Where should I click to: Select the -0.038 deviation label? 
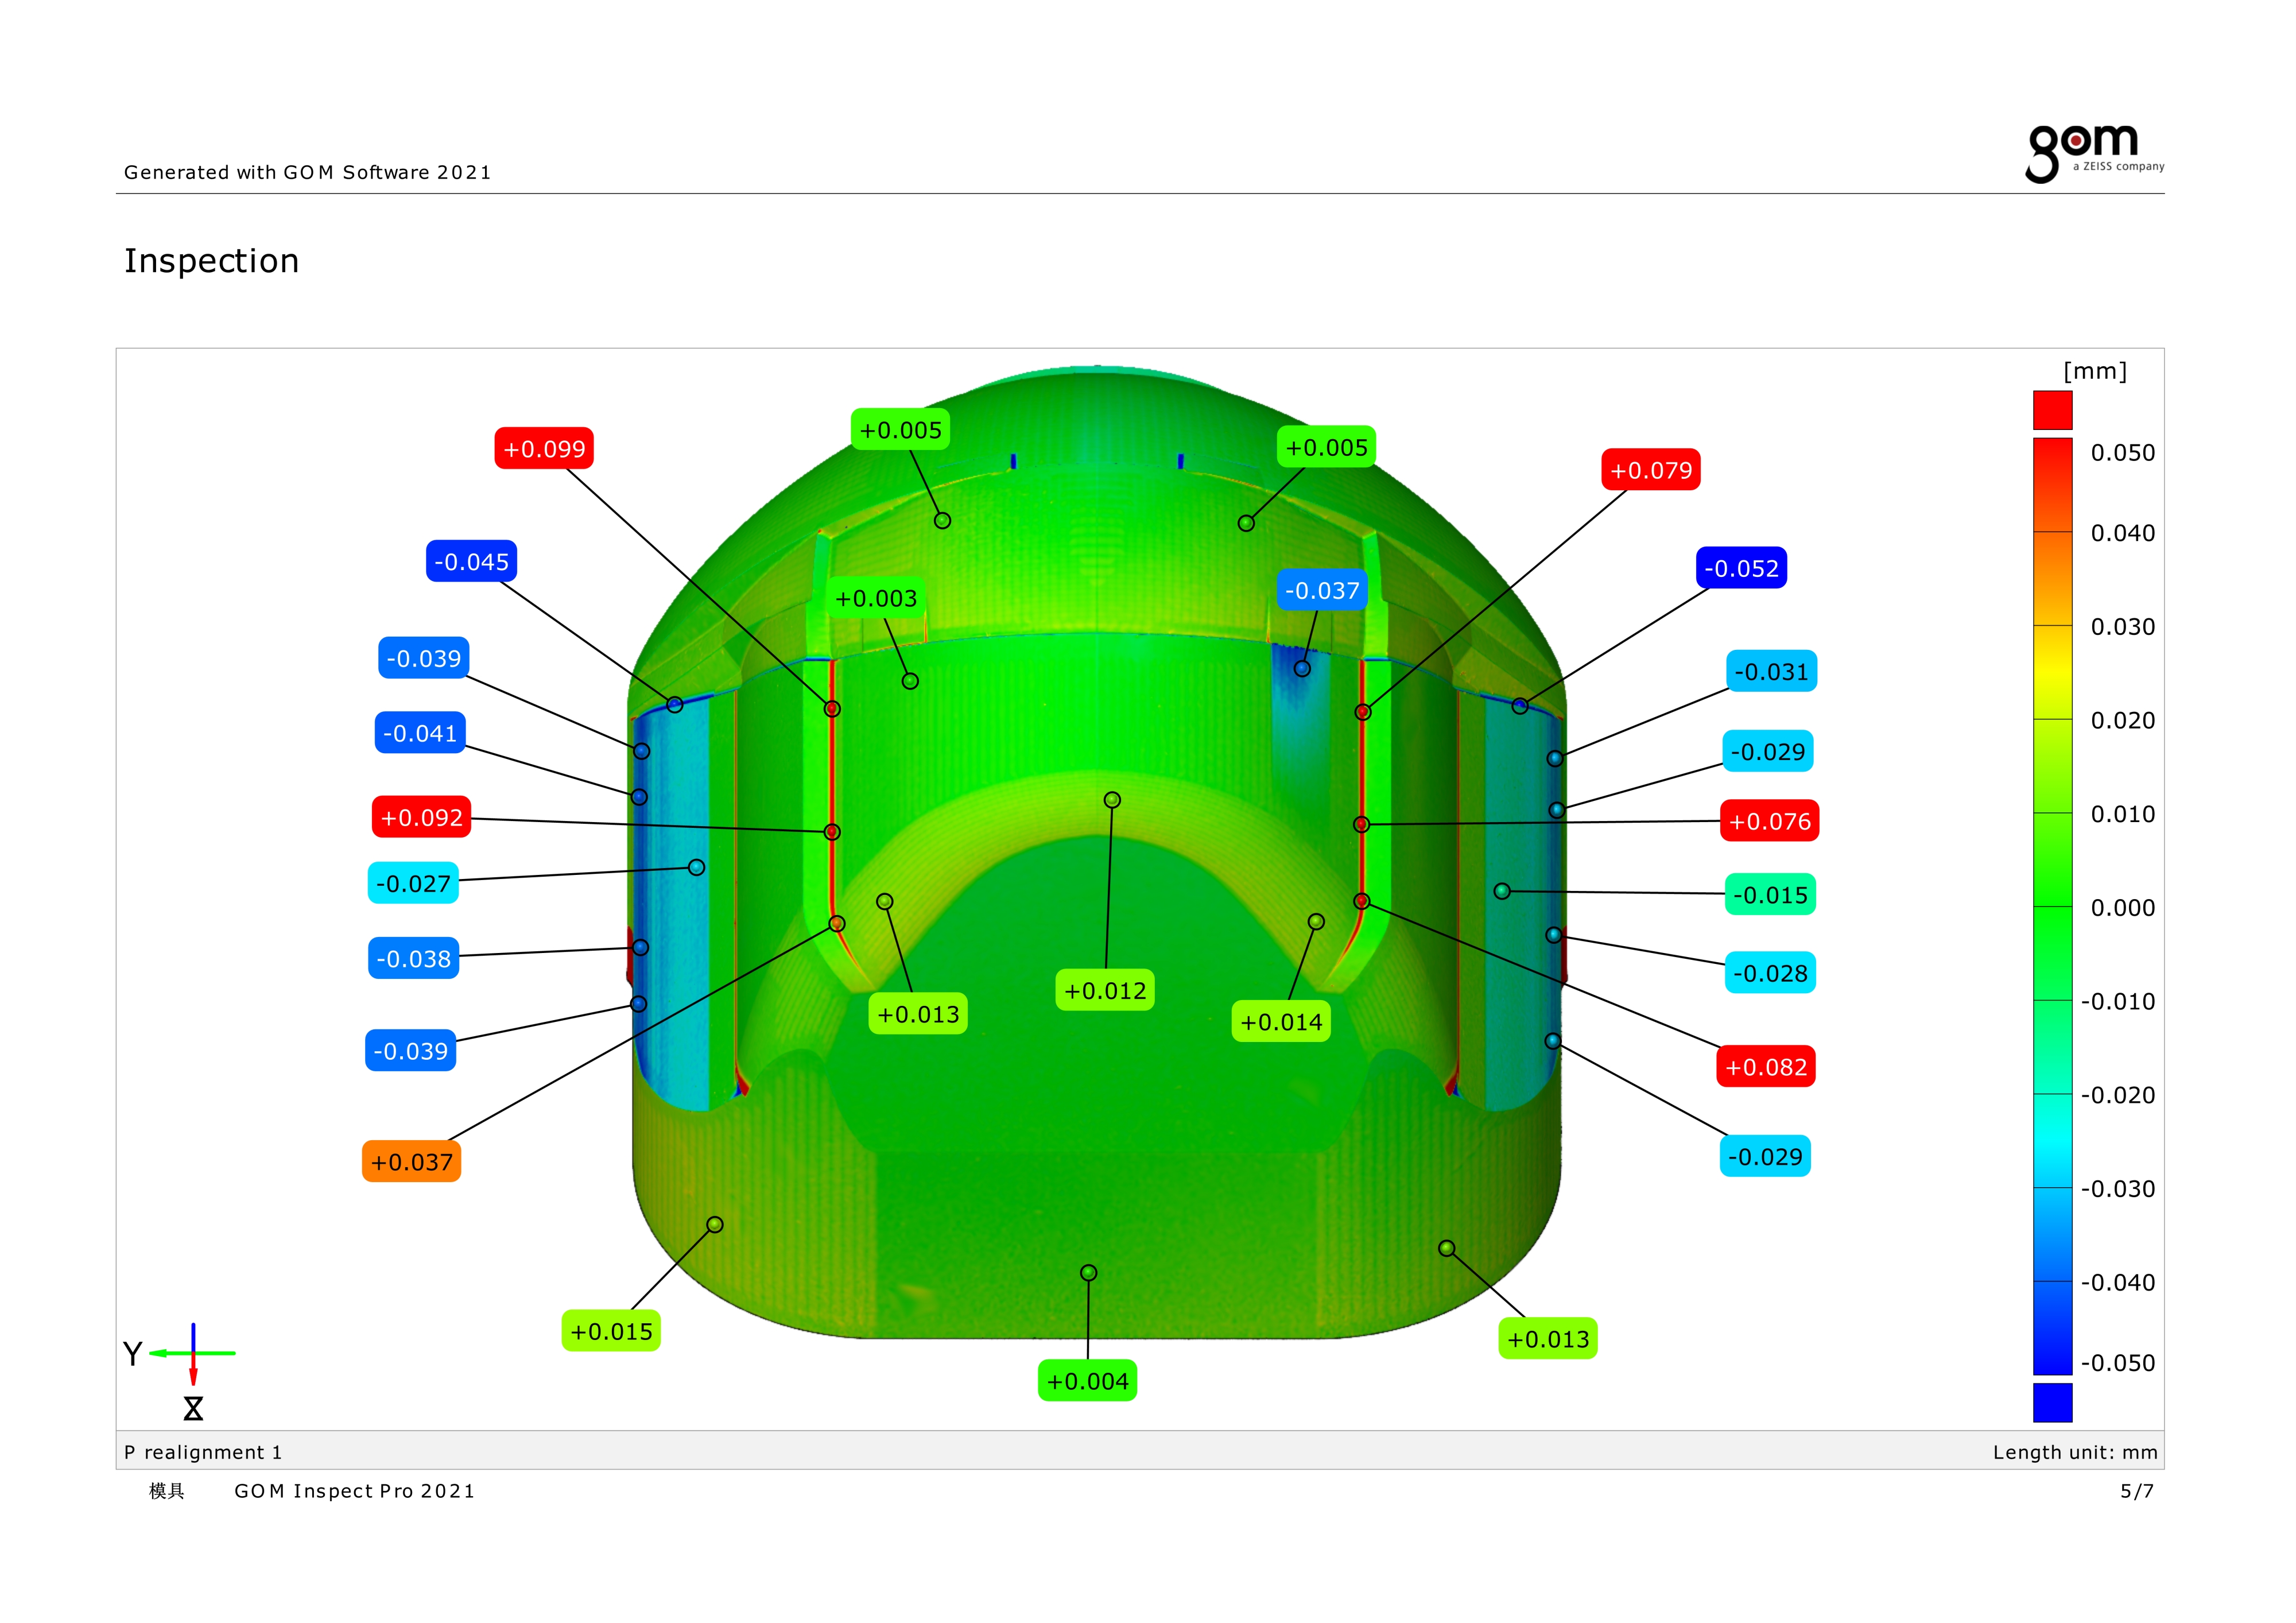(x=413, y=958)
